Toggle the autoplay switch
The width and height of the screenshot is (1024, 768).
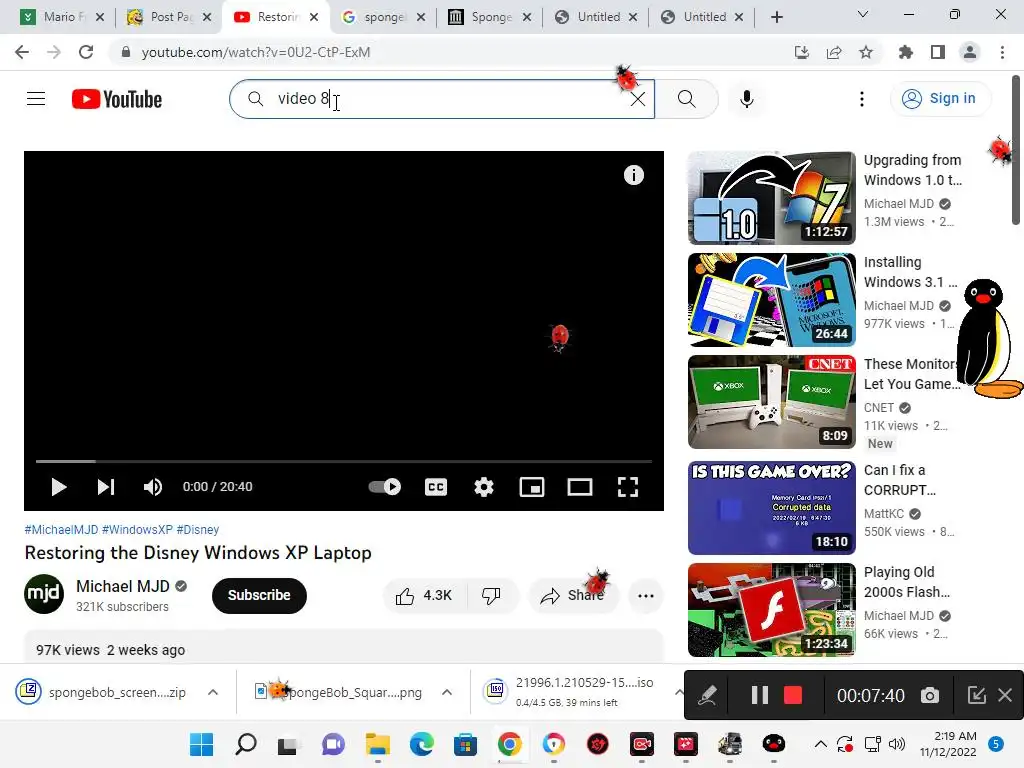385,487
